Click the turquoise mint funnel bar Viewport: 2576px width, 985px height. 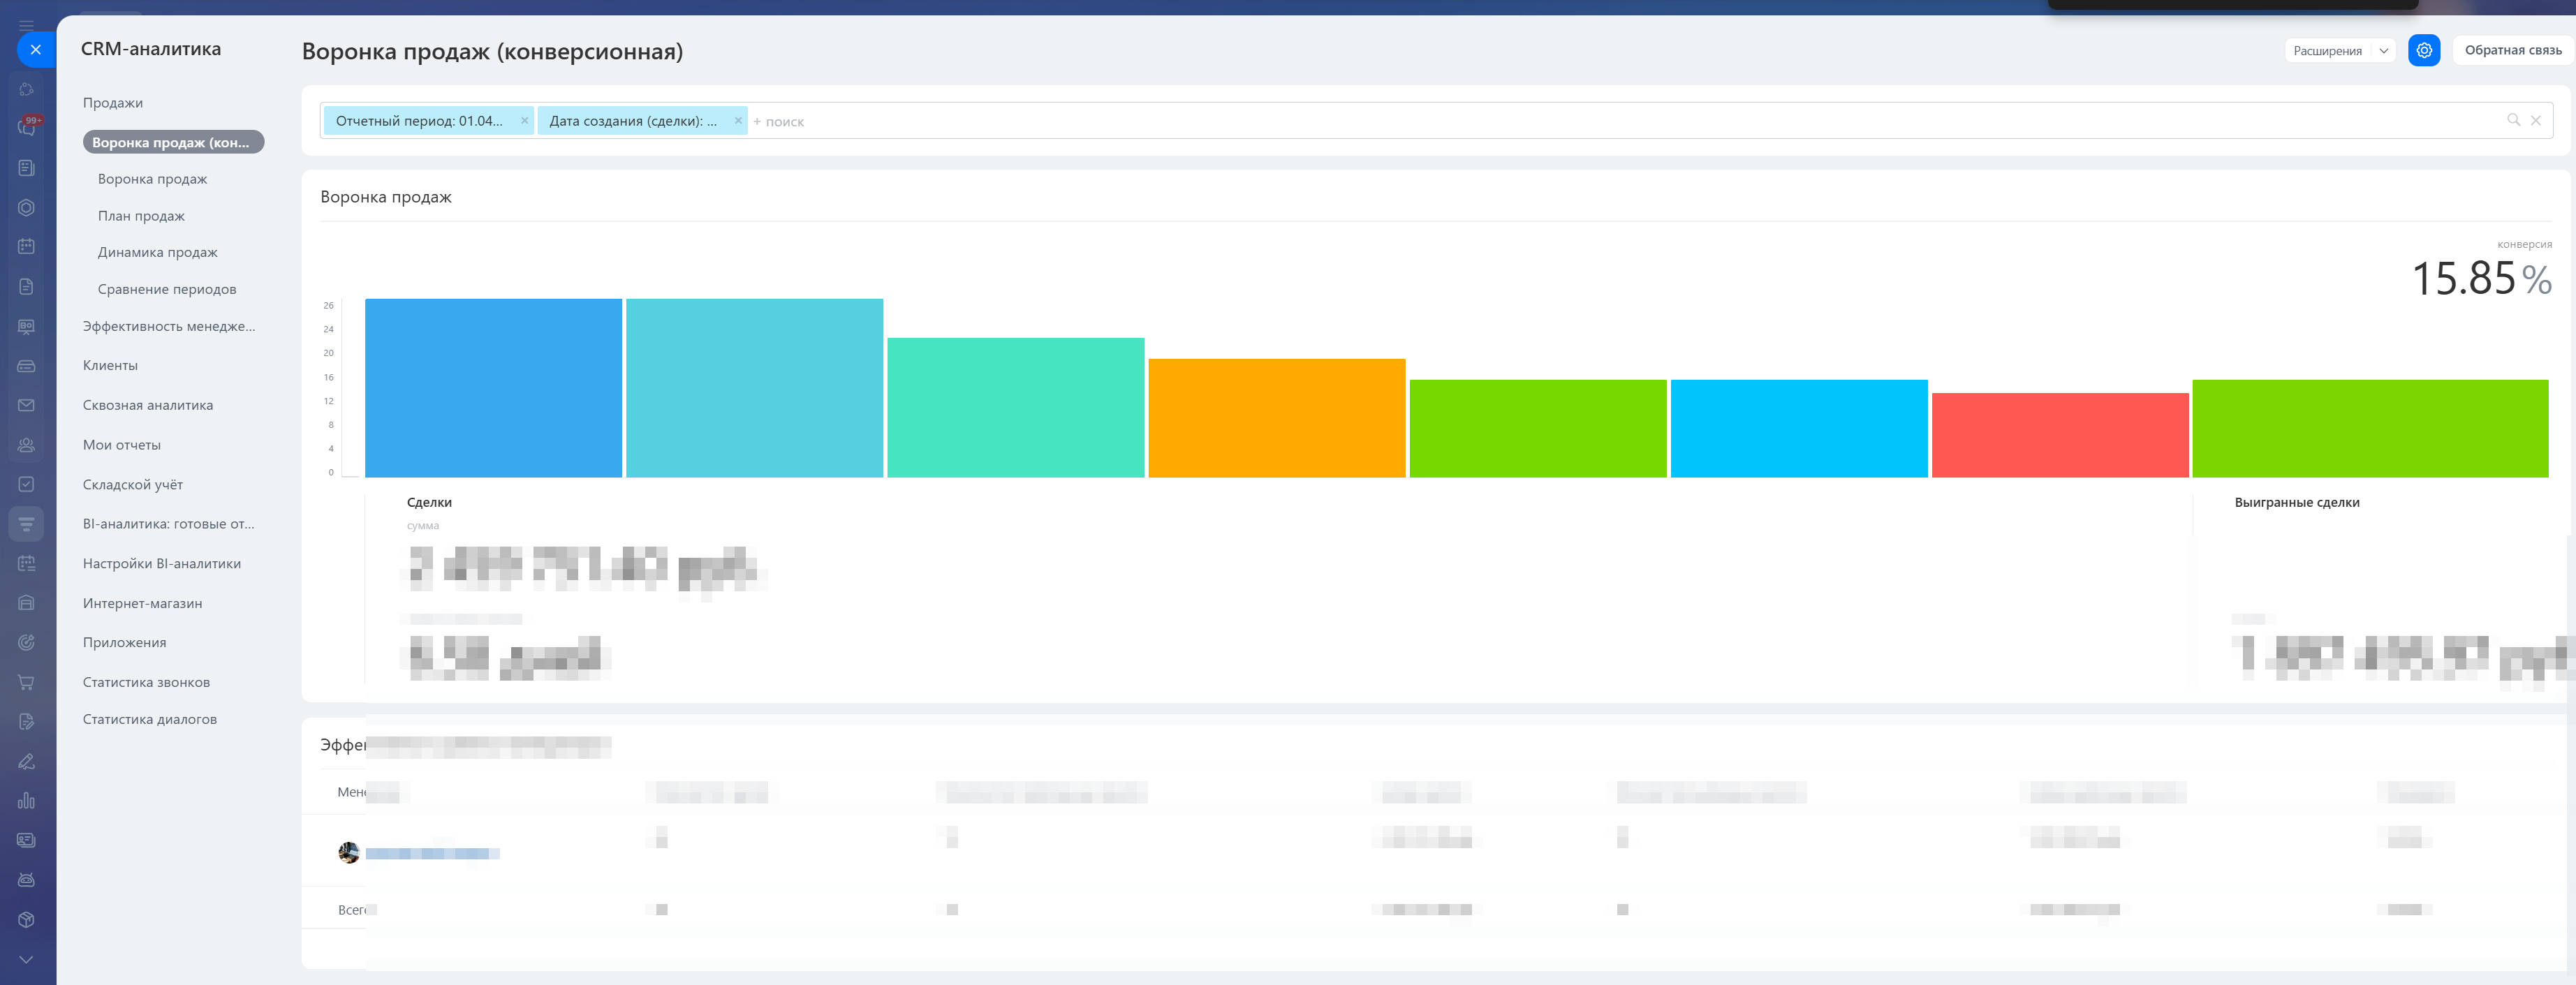point(1016,408)
